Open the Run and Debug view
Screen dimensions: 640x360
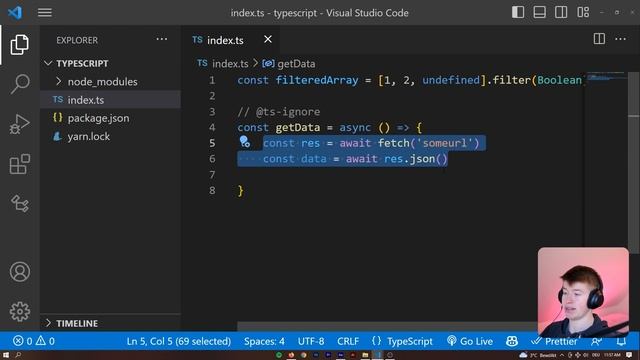click(19, 124)
